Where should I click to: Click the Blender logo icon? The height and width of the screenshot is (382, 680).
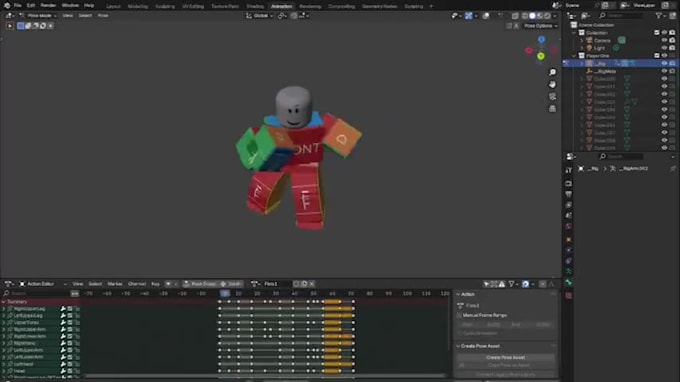pyautogui.click(x=7, y=6)
